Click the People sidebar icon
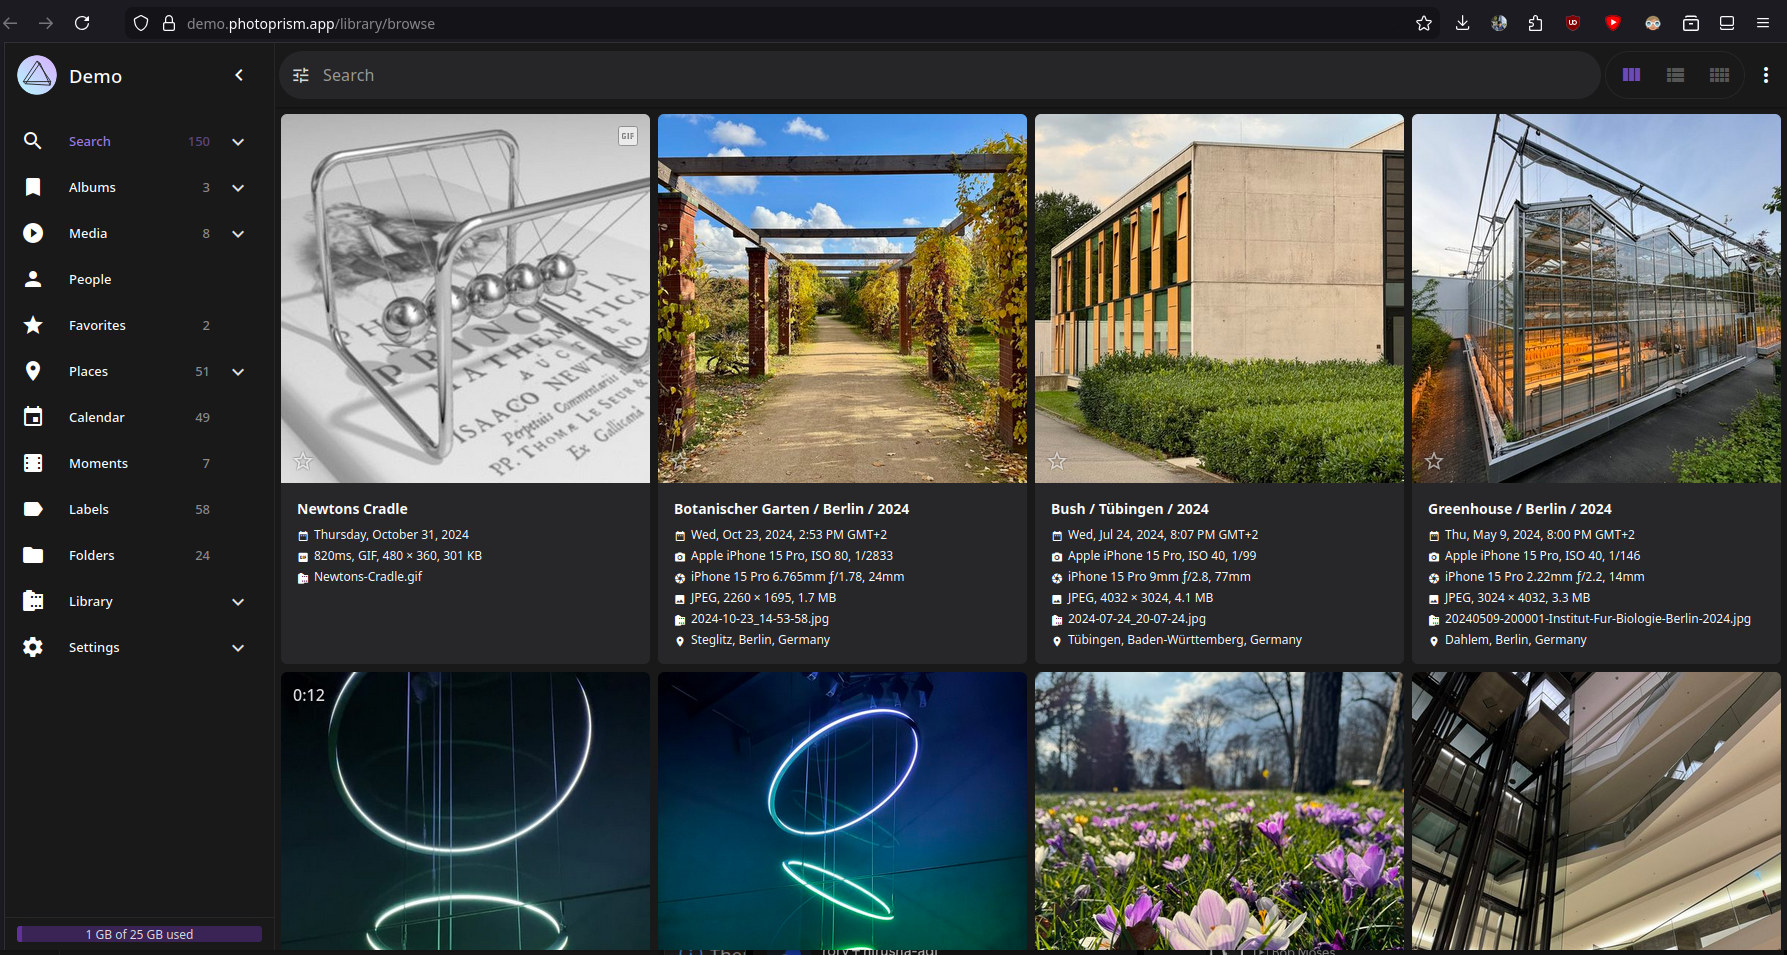Viewport: 1787px width, 955px height. pyautogui.click(x=33, y=280)
